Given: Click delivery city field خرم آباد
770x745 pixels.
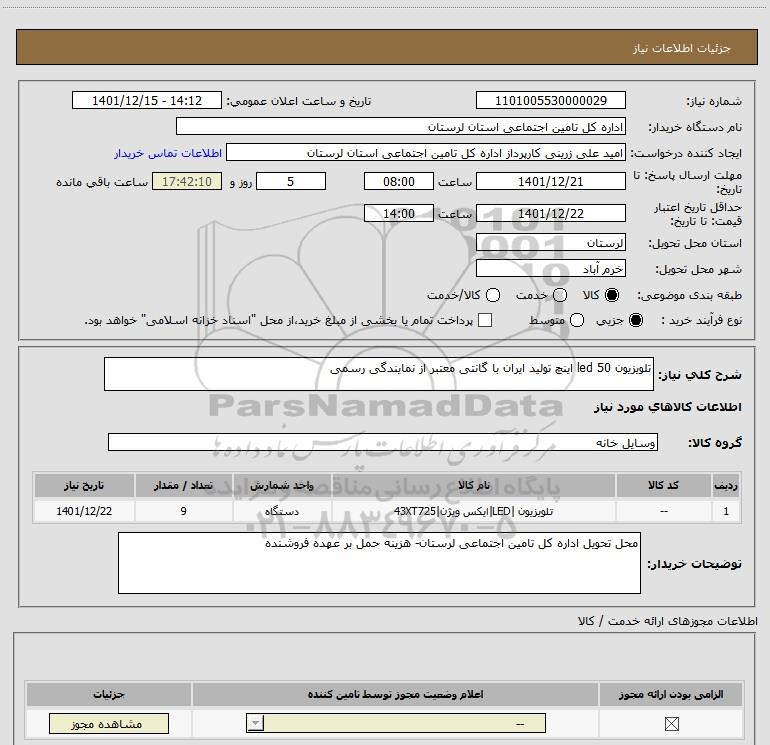Looking at the screenshot, I should click(550, 268).
